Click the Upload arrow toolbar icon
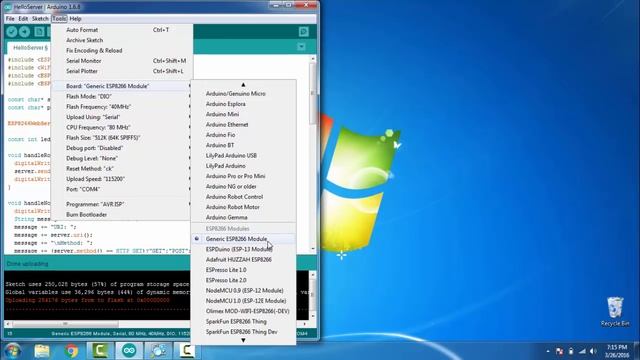 tap(24, 31)
